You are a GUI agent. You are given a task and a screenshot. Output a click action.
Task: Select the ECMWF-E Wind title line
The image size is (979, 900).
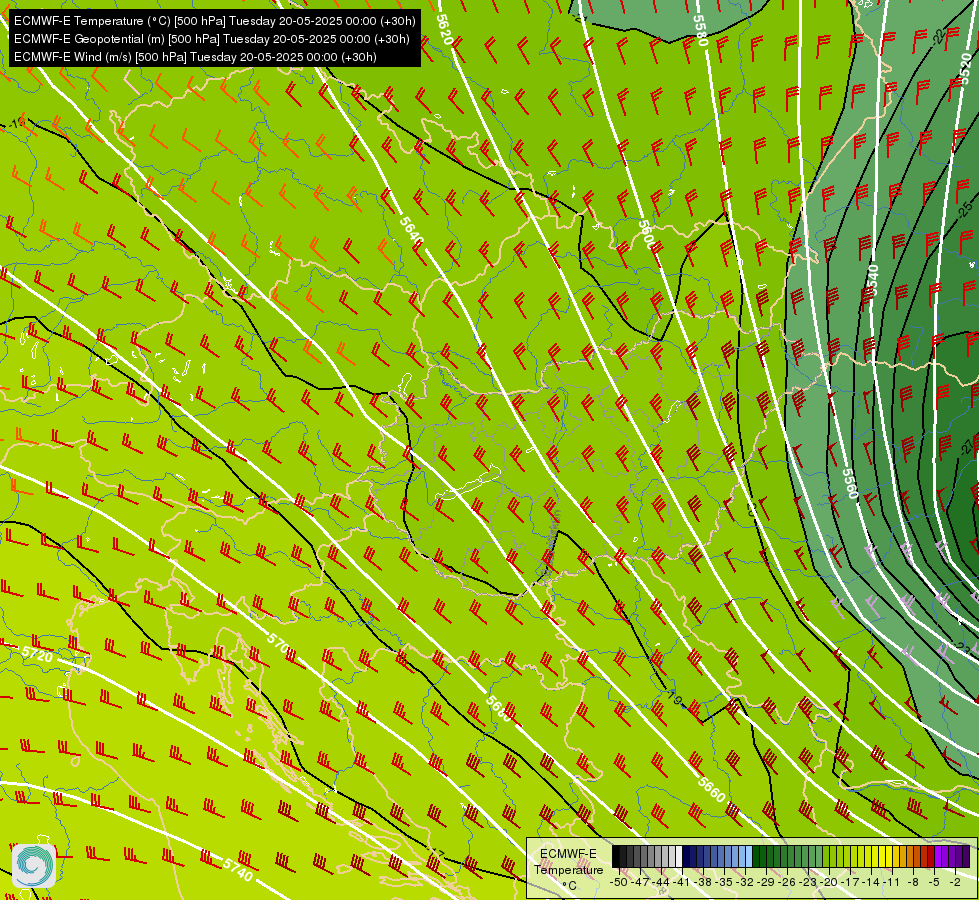195,57
